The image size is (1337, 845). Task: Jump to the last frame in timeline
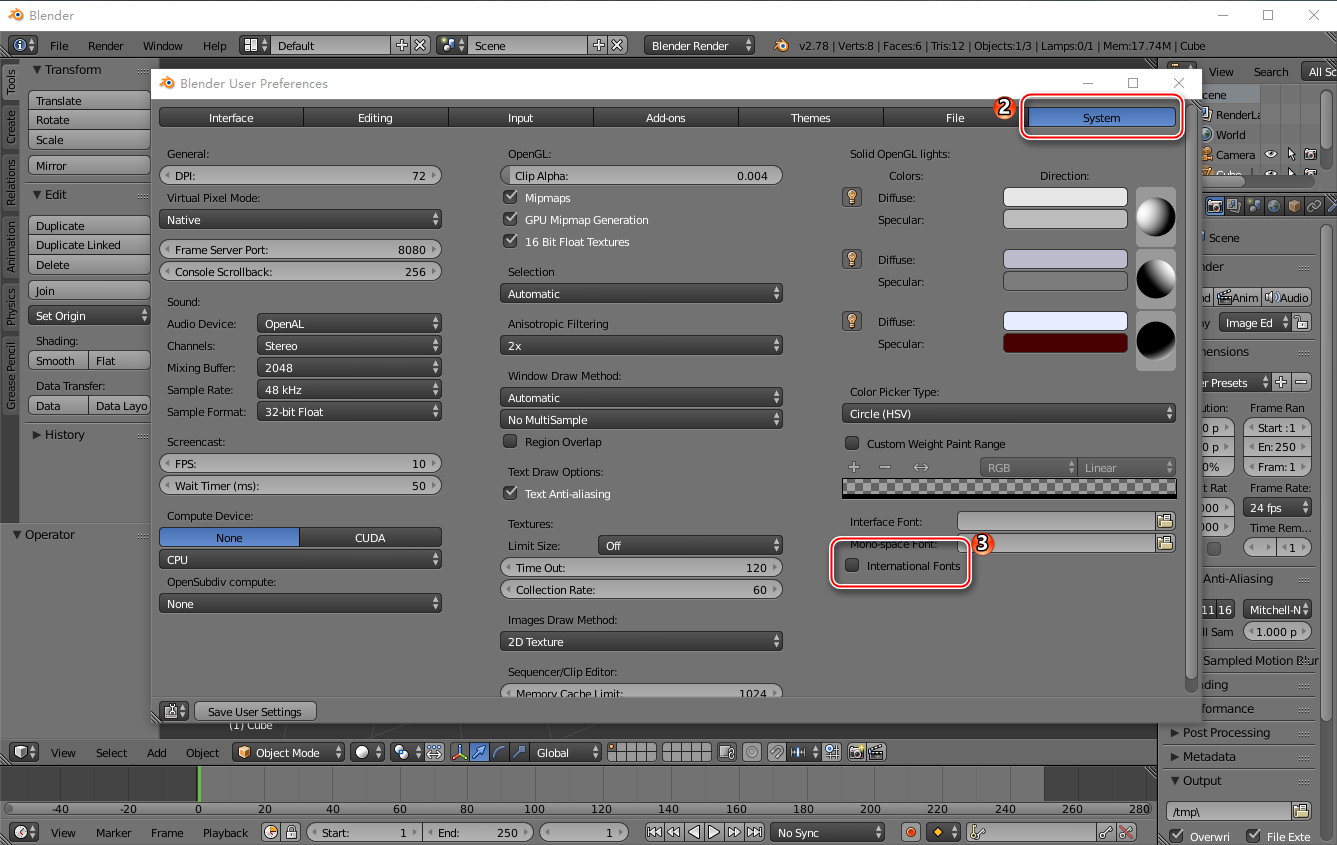click(754, 832)
